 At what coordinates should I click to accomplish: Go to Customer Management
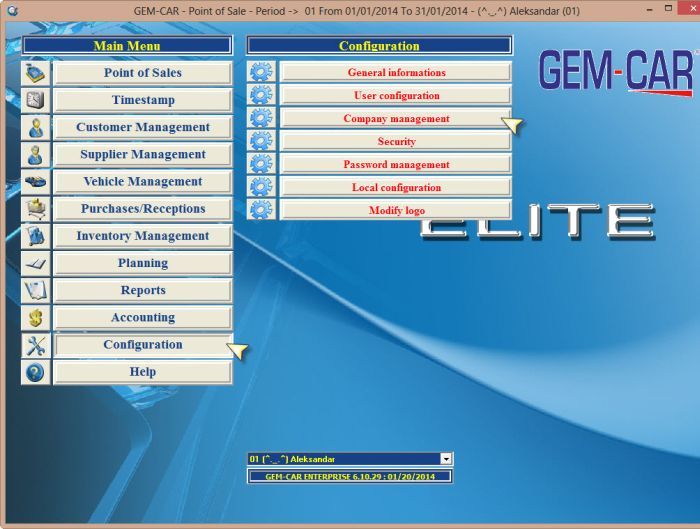tap(143, 127)
